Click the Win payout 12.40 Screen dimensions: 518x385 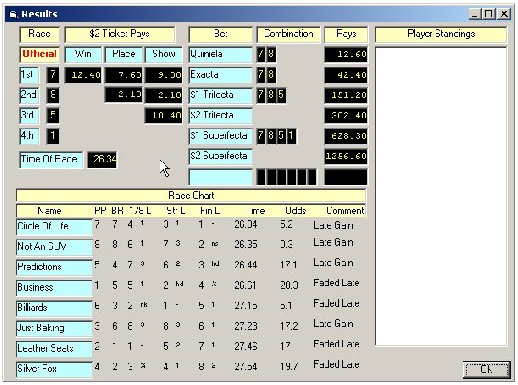click(83, 75)
